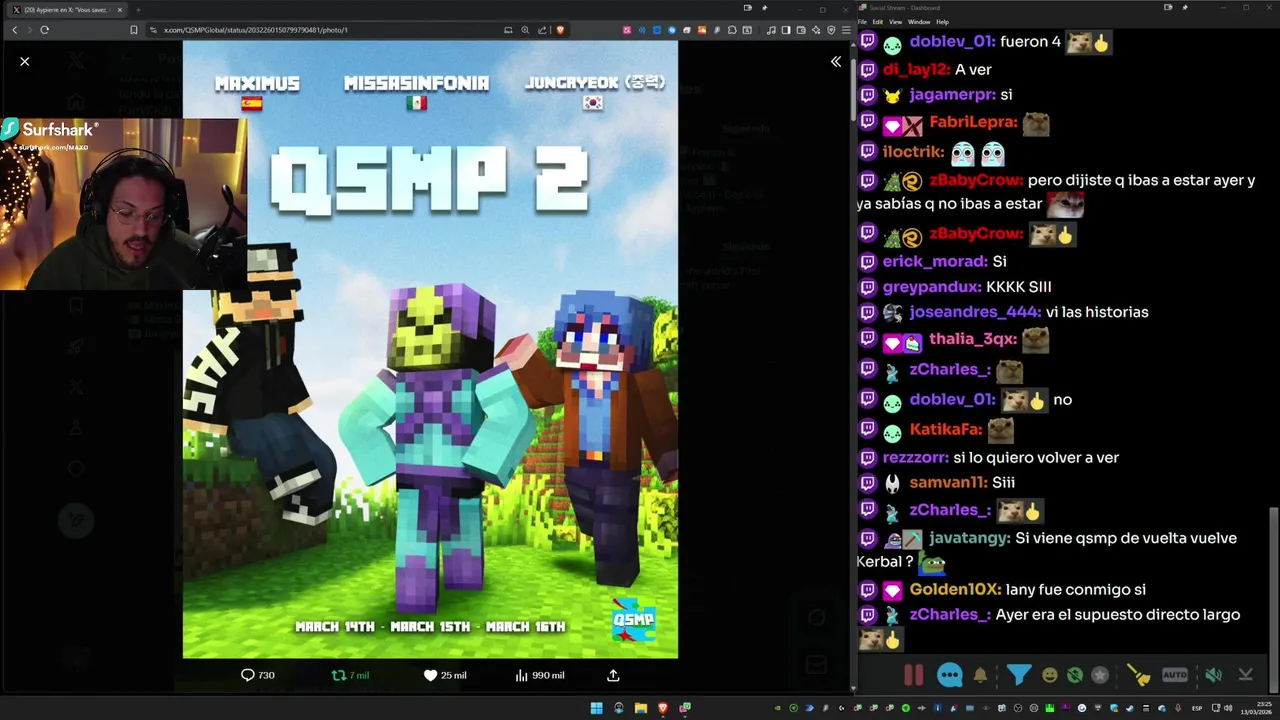Image resolution: width=1280 pixels, height=720 pixels.
Task: Open the replies icon showing 730
Action: tap(258, 675)
